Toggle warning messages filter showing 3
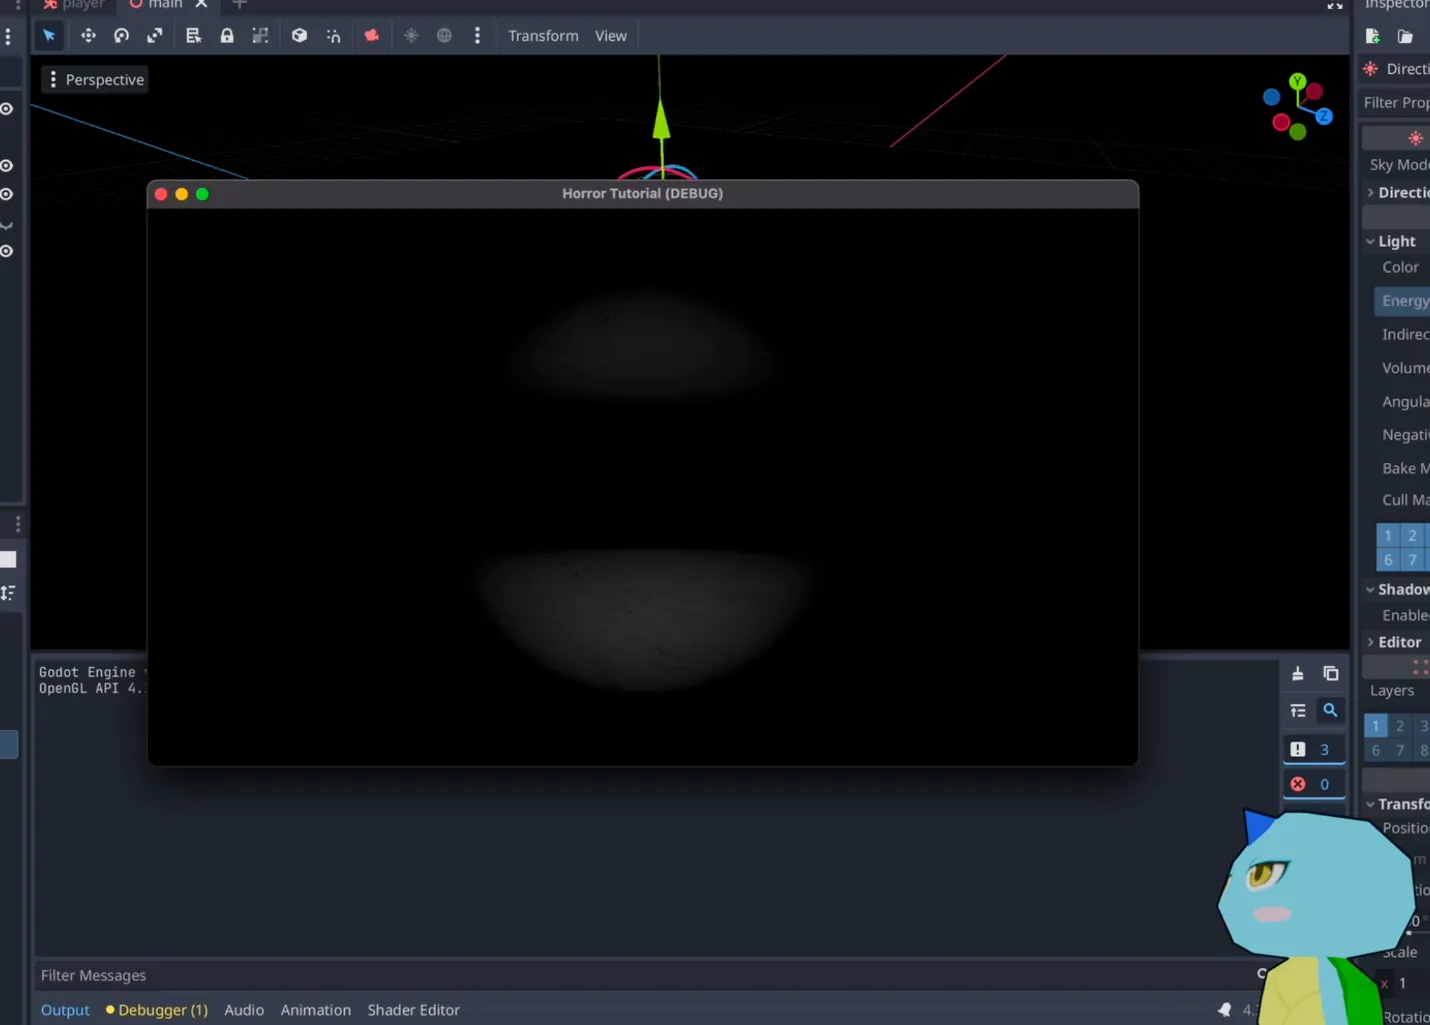Screen dimensions: 1430x1025 click(1312, 749)
